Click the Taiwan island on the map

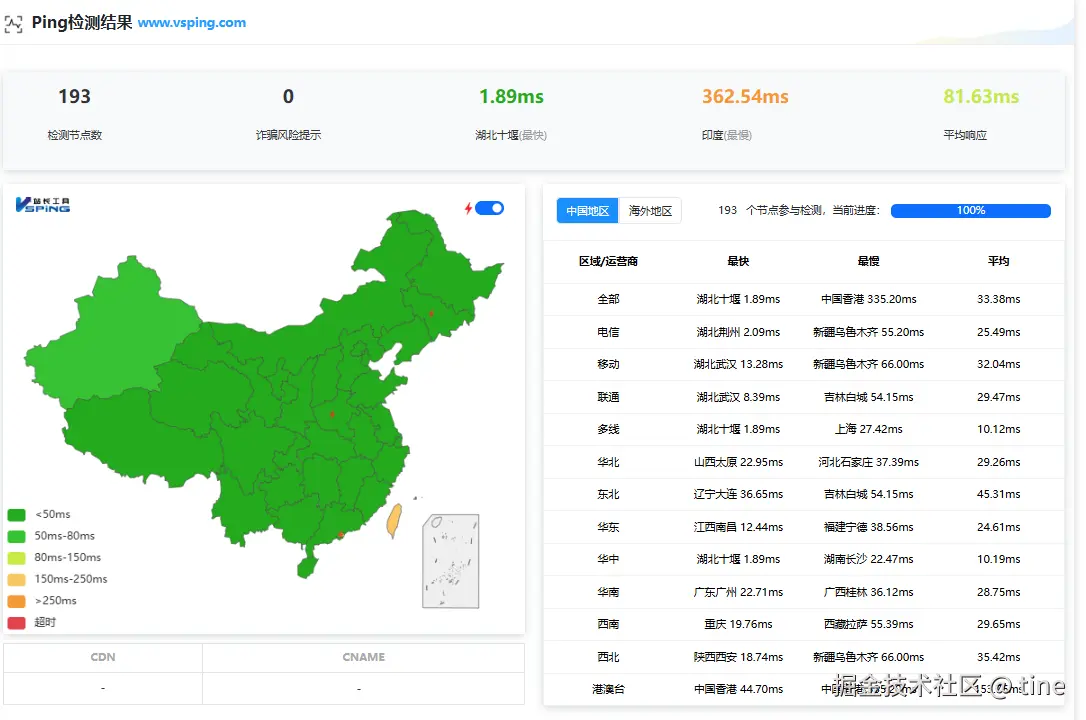tap(394, 521)
